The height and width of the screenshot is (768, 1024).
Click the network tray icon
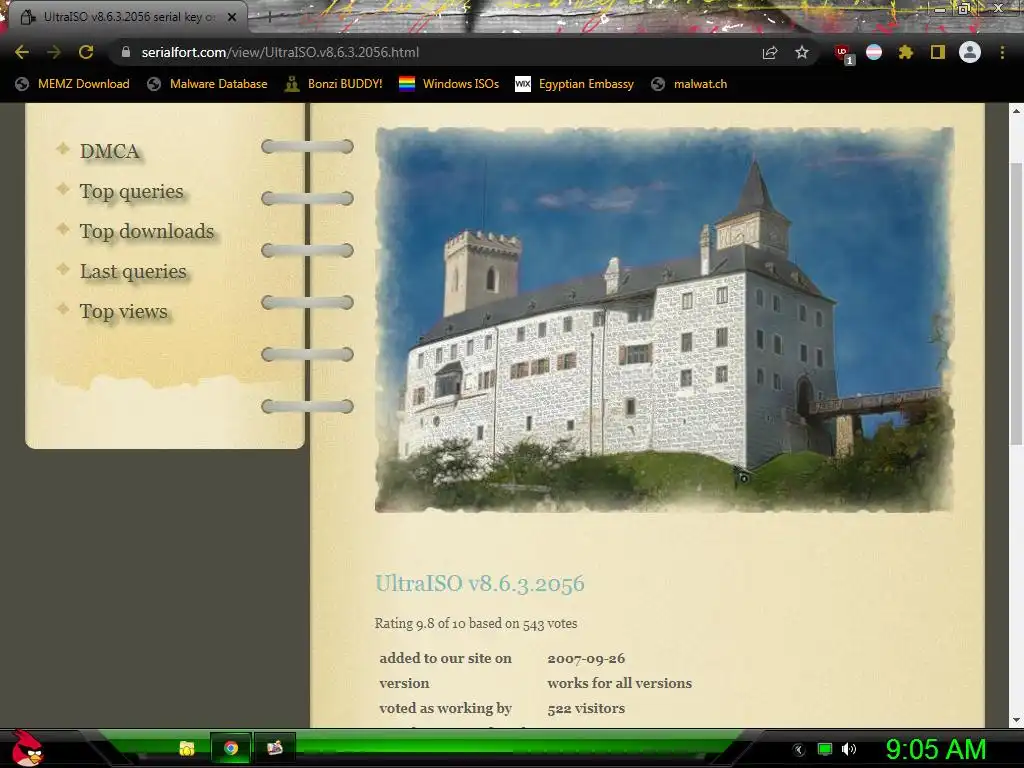tap(825, 749)
